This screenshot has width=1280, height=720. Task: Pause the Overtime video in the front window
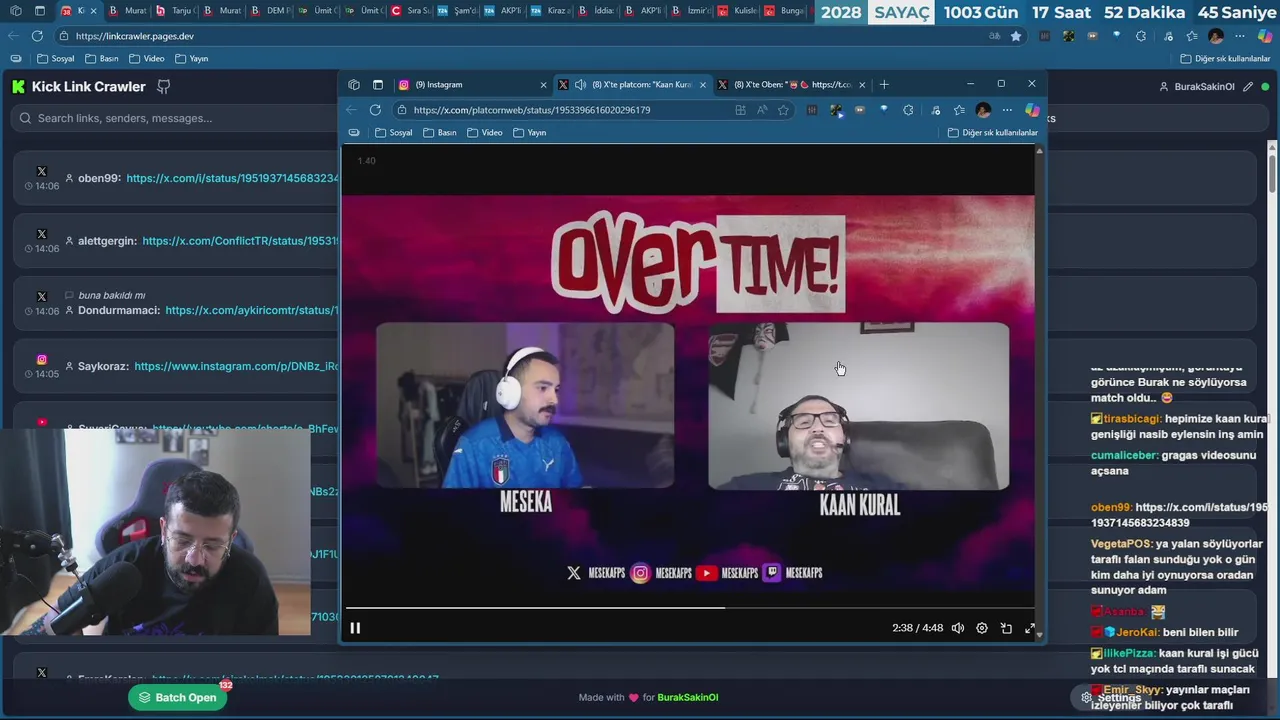click(x=355, y=628)
